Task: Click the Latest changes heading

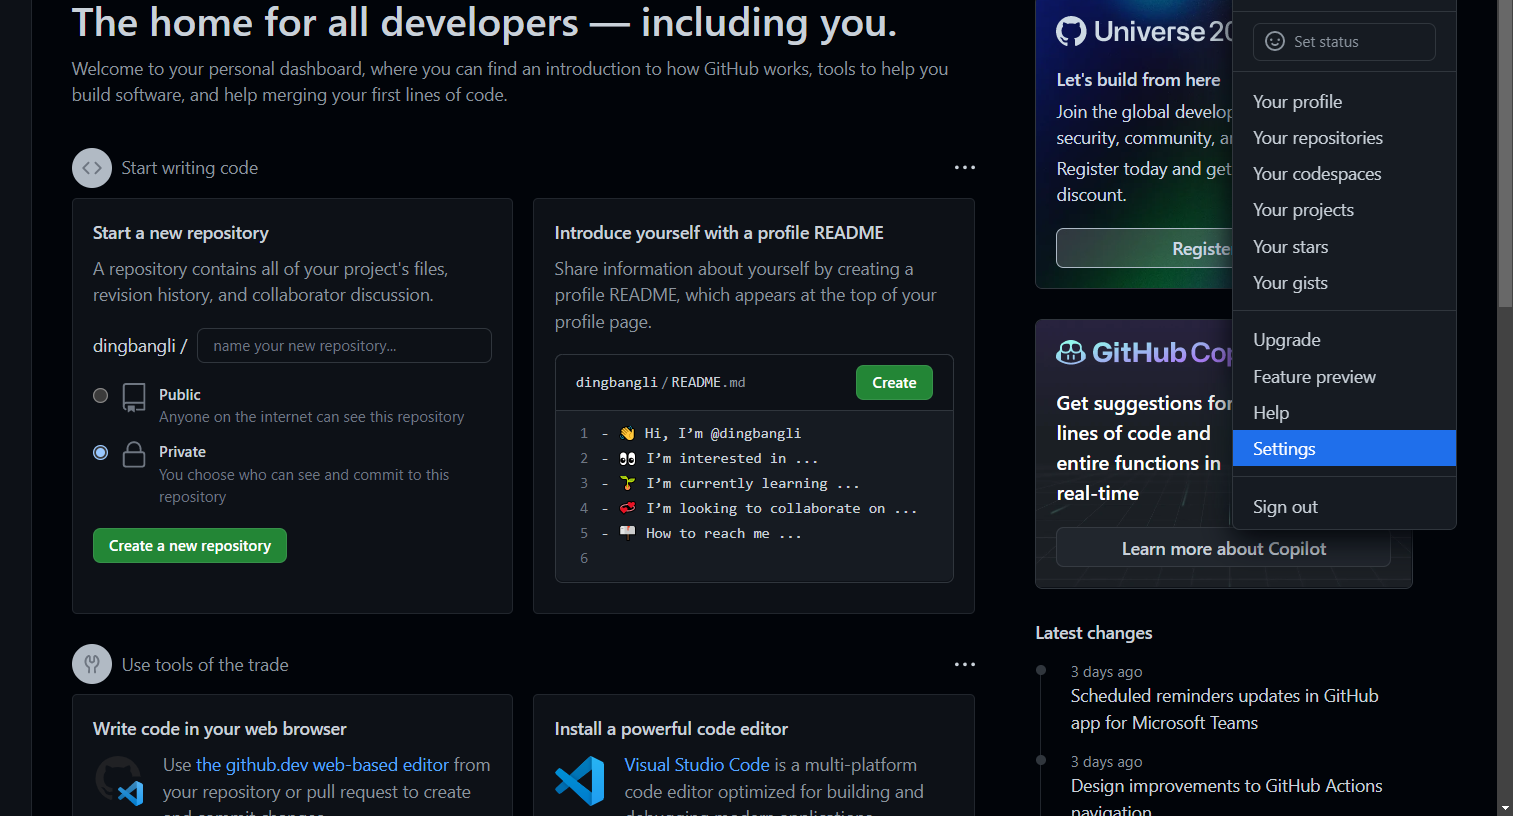Action: pyautogui.click(x=1094, y=633)
